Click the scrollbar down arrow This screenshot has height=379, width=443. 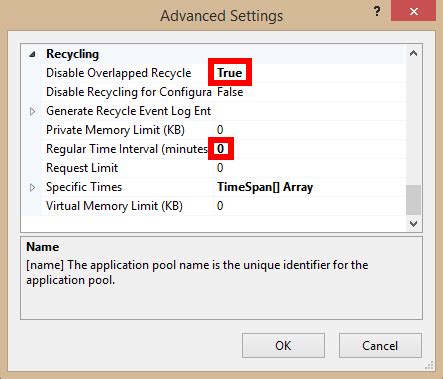click(413, 224)
